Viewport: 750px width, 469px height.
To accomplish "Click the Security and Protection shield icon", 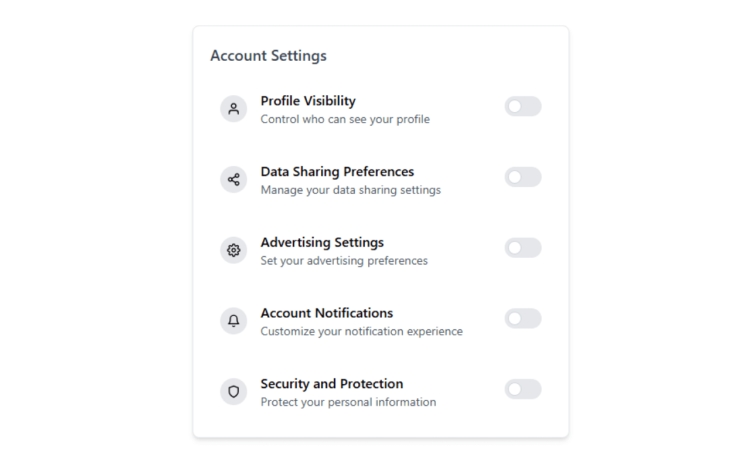I will (x=233, y=392).
